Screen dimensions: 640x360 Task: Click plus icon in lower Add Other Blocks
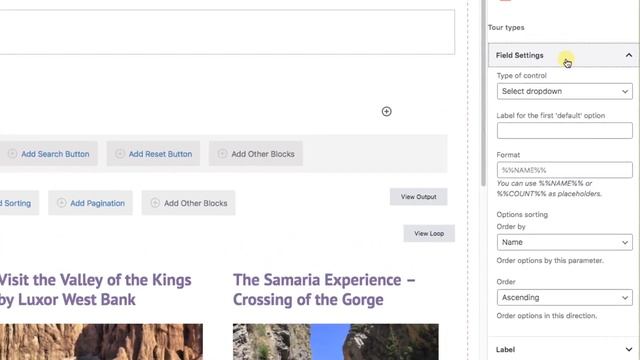point(155,203)
